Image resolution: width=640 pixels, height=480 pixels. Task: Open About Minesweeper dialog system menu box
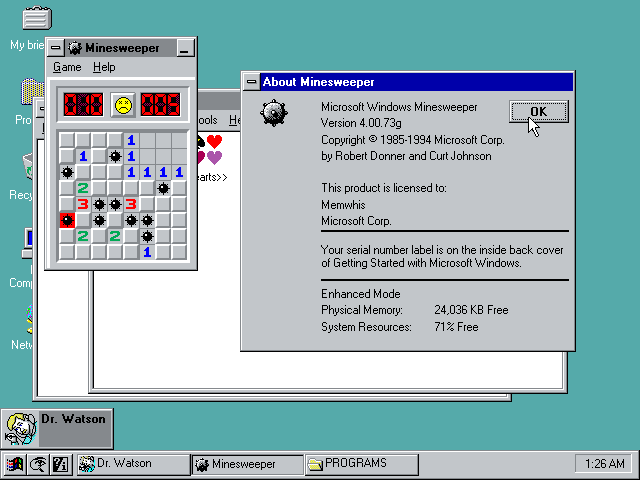(x=252, y=82)
